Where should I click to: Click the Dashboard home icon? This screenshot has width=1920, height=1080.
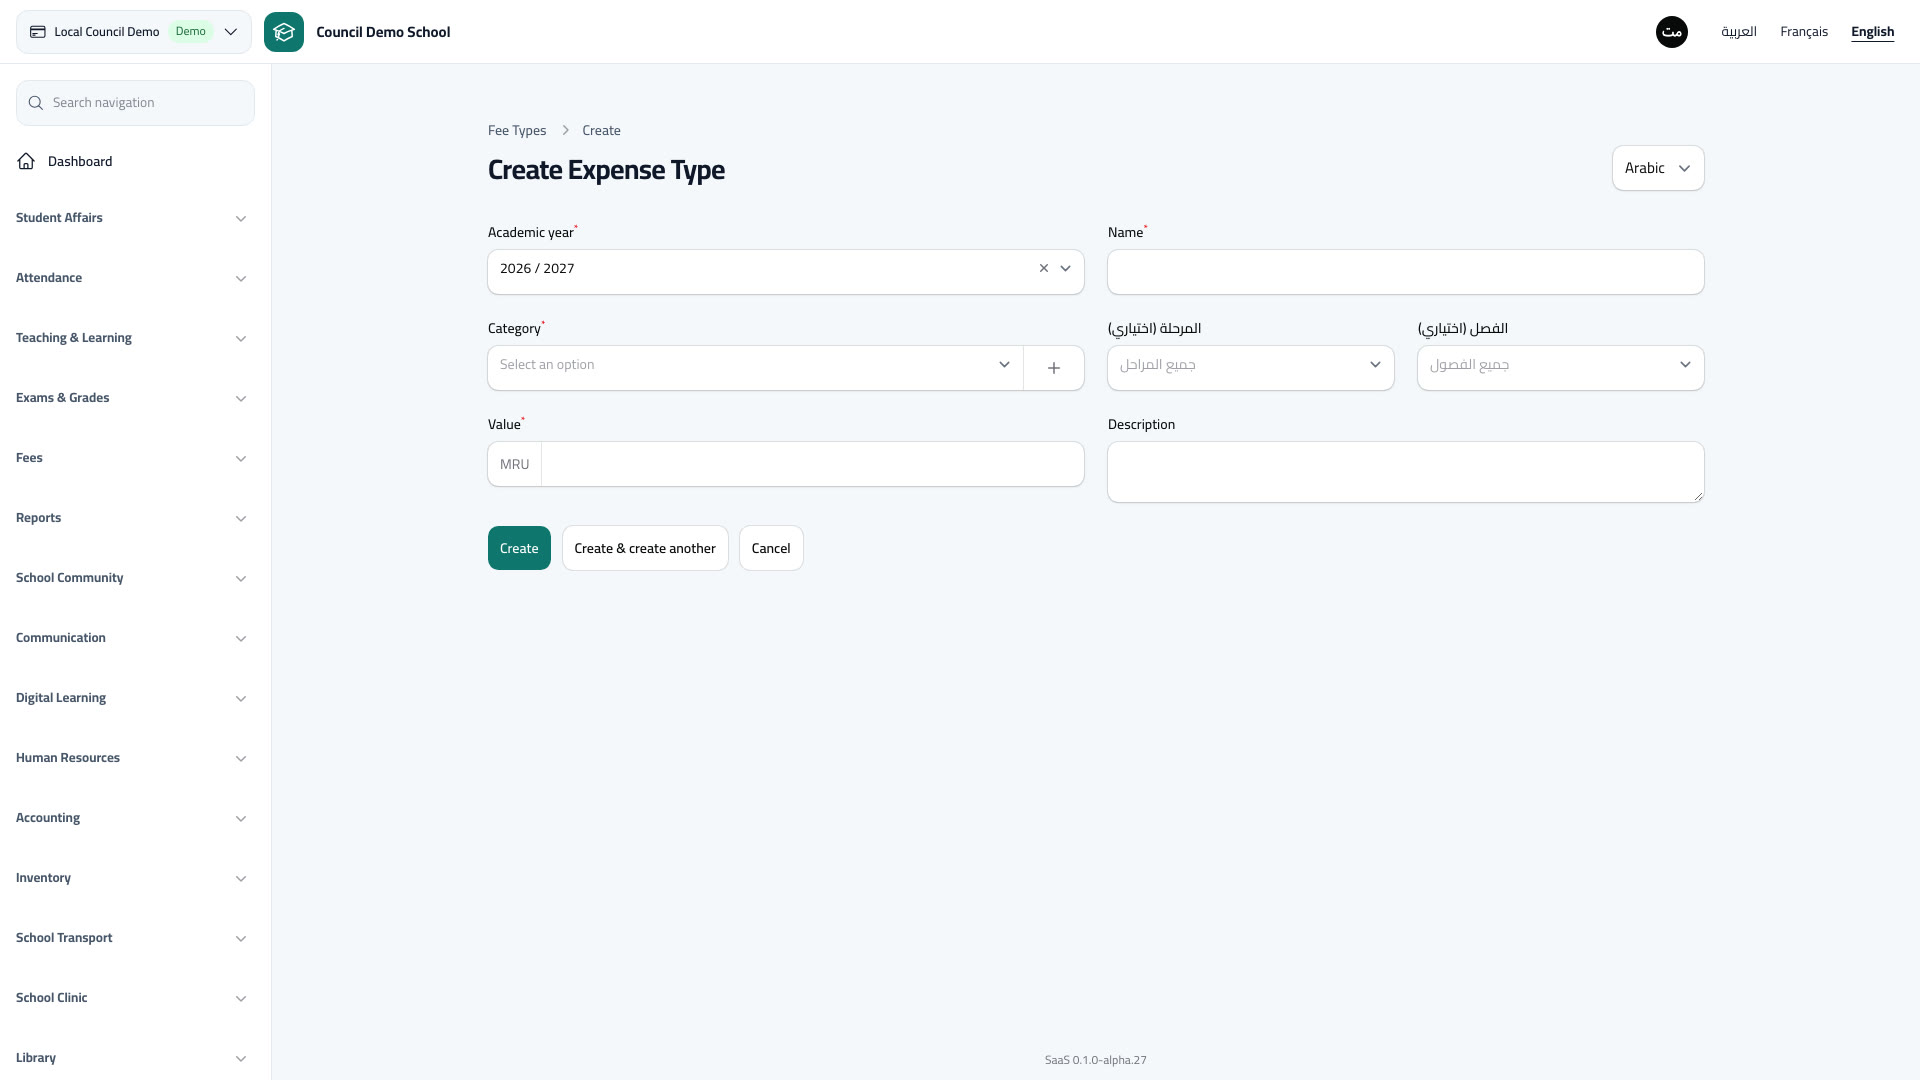(26, 161)
